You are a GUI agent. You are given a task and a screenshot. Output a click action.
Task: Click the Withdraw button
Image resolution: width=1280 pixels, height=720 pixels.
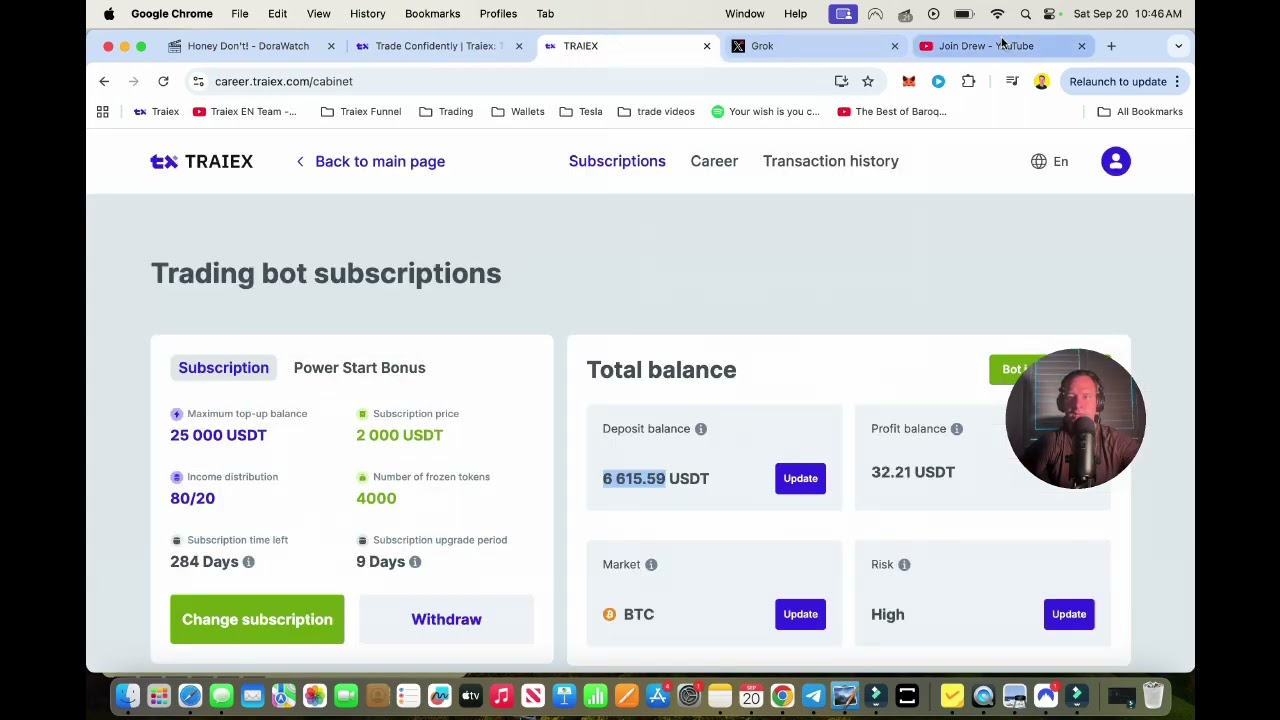[x=446, y=619]
